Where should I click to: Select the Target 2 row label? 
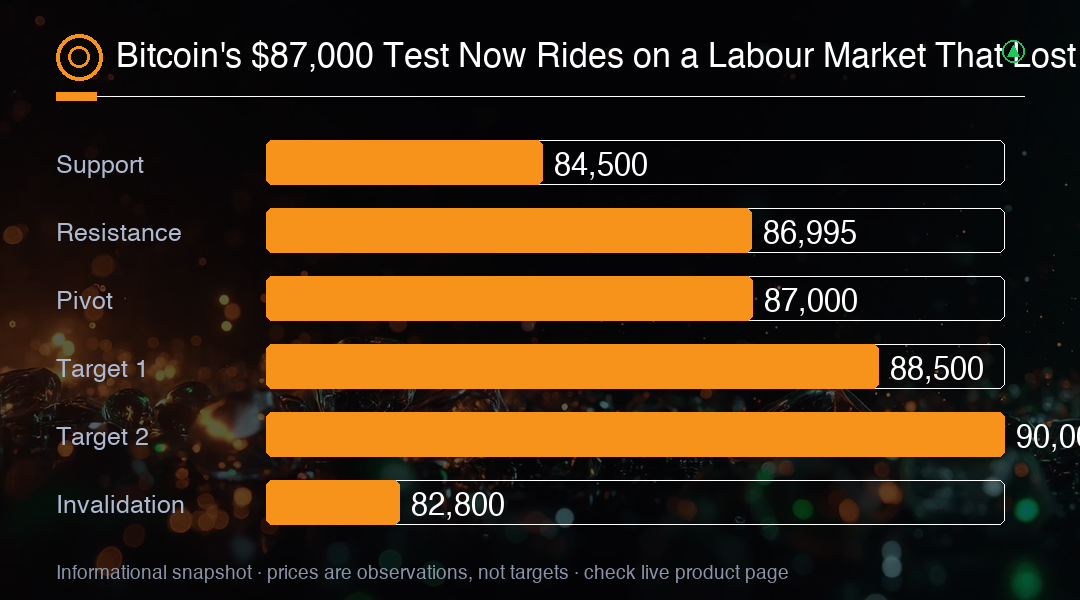pyautogui.click(x=103, y=437)
